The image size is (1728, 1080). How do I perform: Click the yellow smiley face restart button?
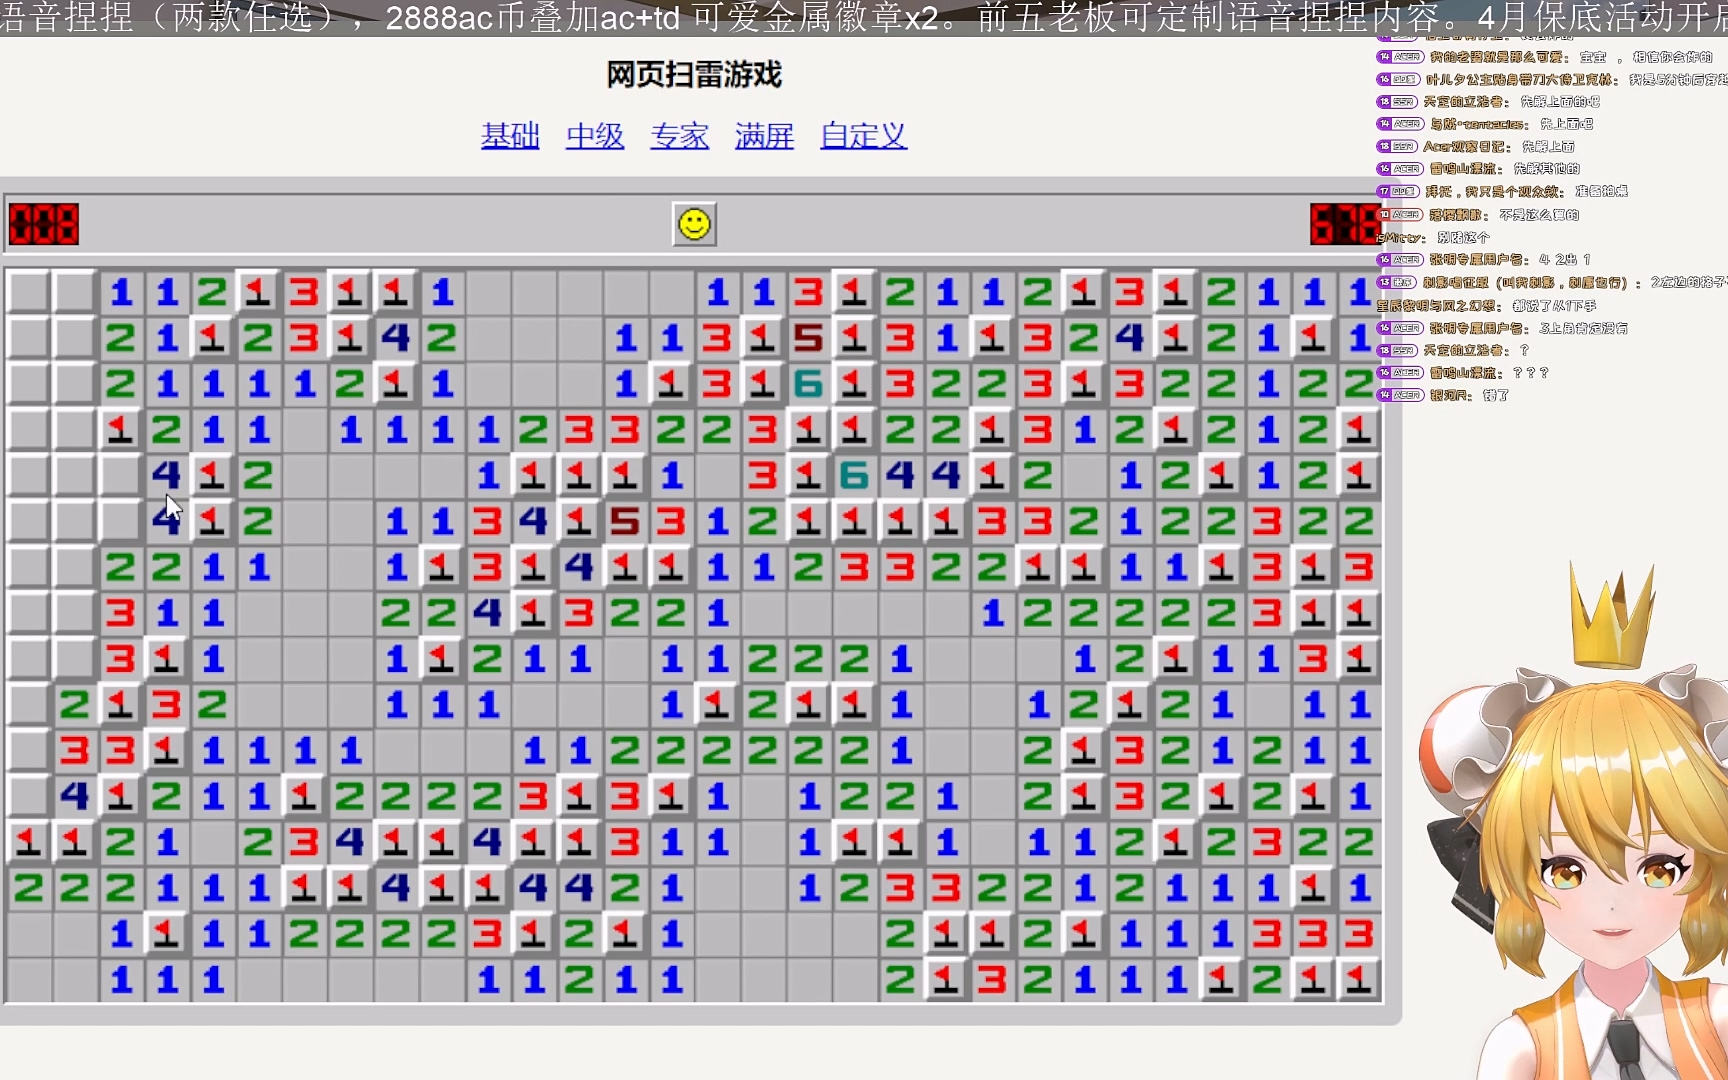pos(694,224)
